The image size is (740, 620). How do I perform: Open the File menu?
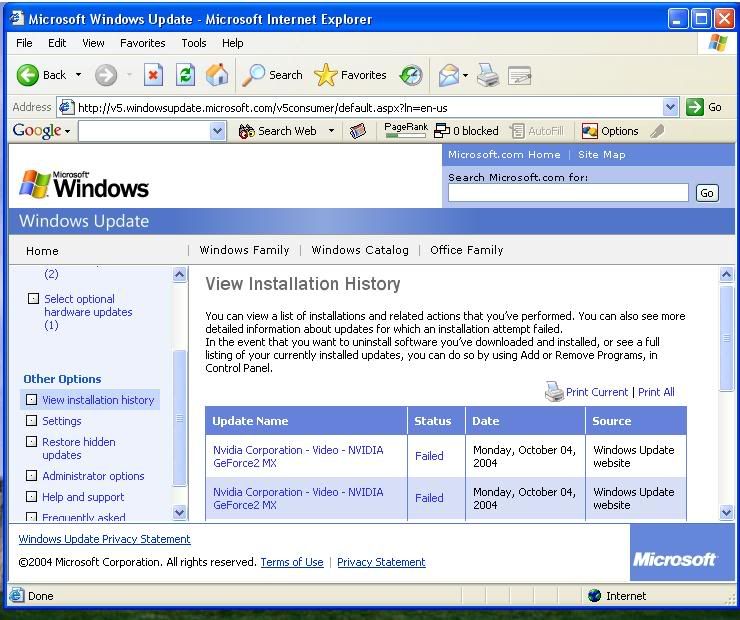pyautogui.click(x=24, y=43)
